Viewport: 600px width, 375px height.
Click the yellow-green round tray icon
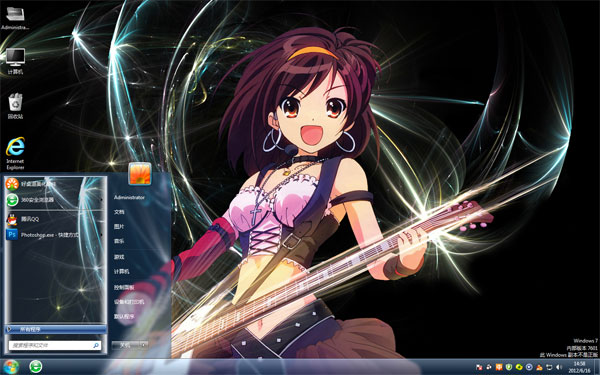[x=519, y=367]
